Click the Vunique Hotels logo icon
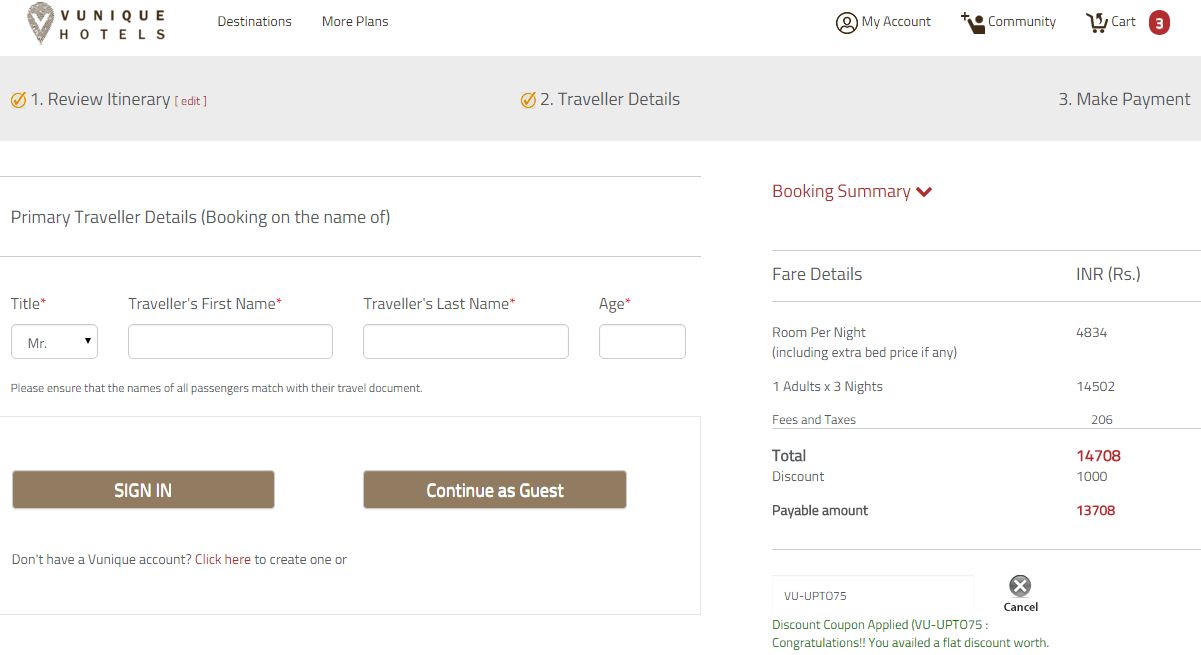This screenshot has width=1201, height=655. point(41,22)
